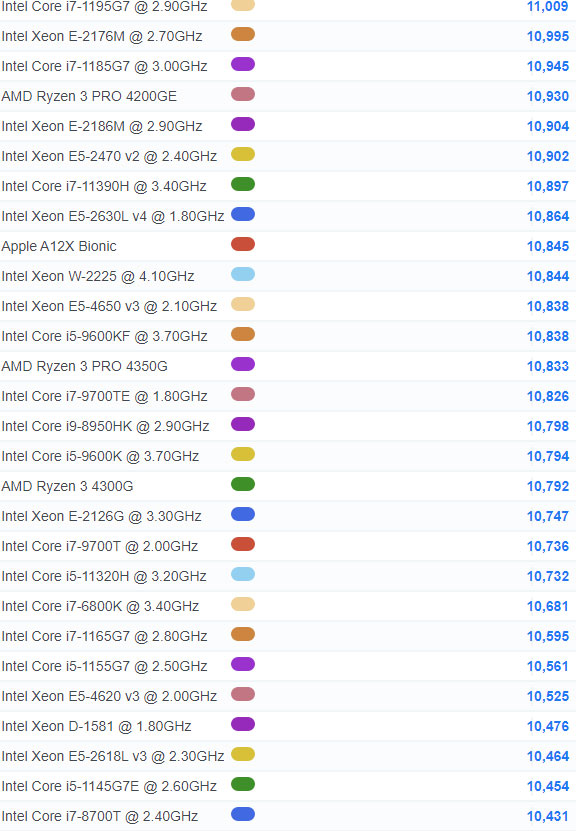Click the red swatch beside Core i7-9700T
The image size is (576, 831).
tap(243, 544)
